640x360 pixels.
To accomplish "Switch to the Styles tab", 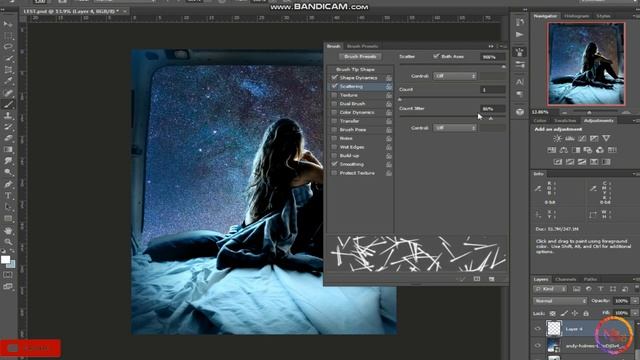I will (603, 16).
